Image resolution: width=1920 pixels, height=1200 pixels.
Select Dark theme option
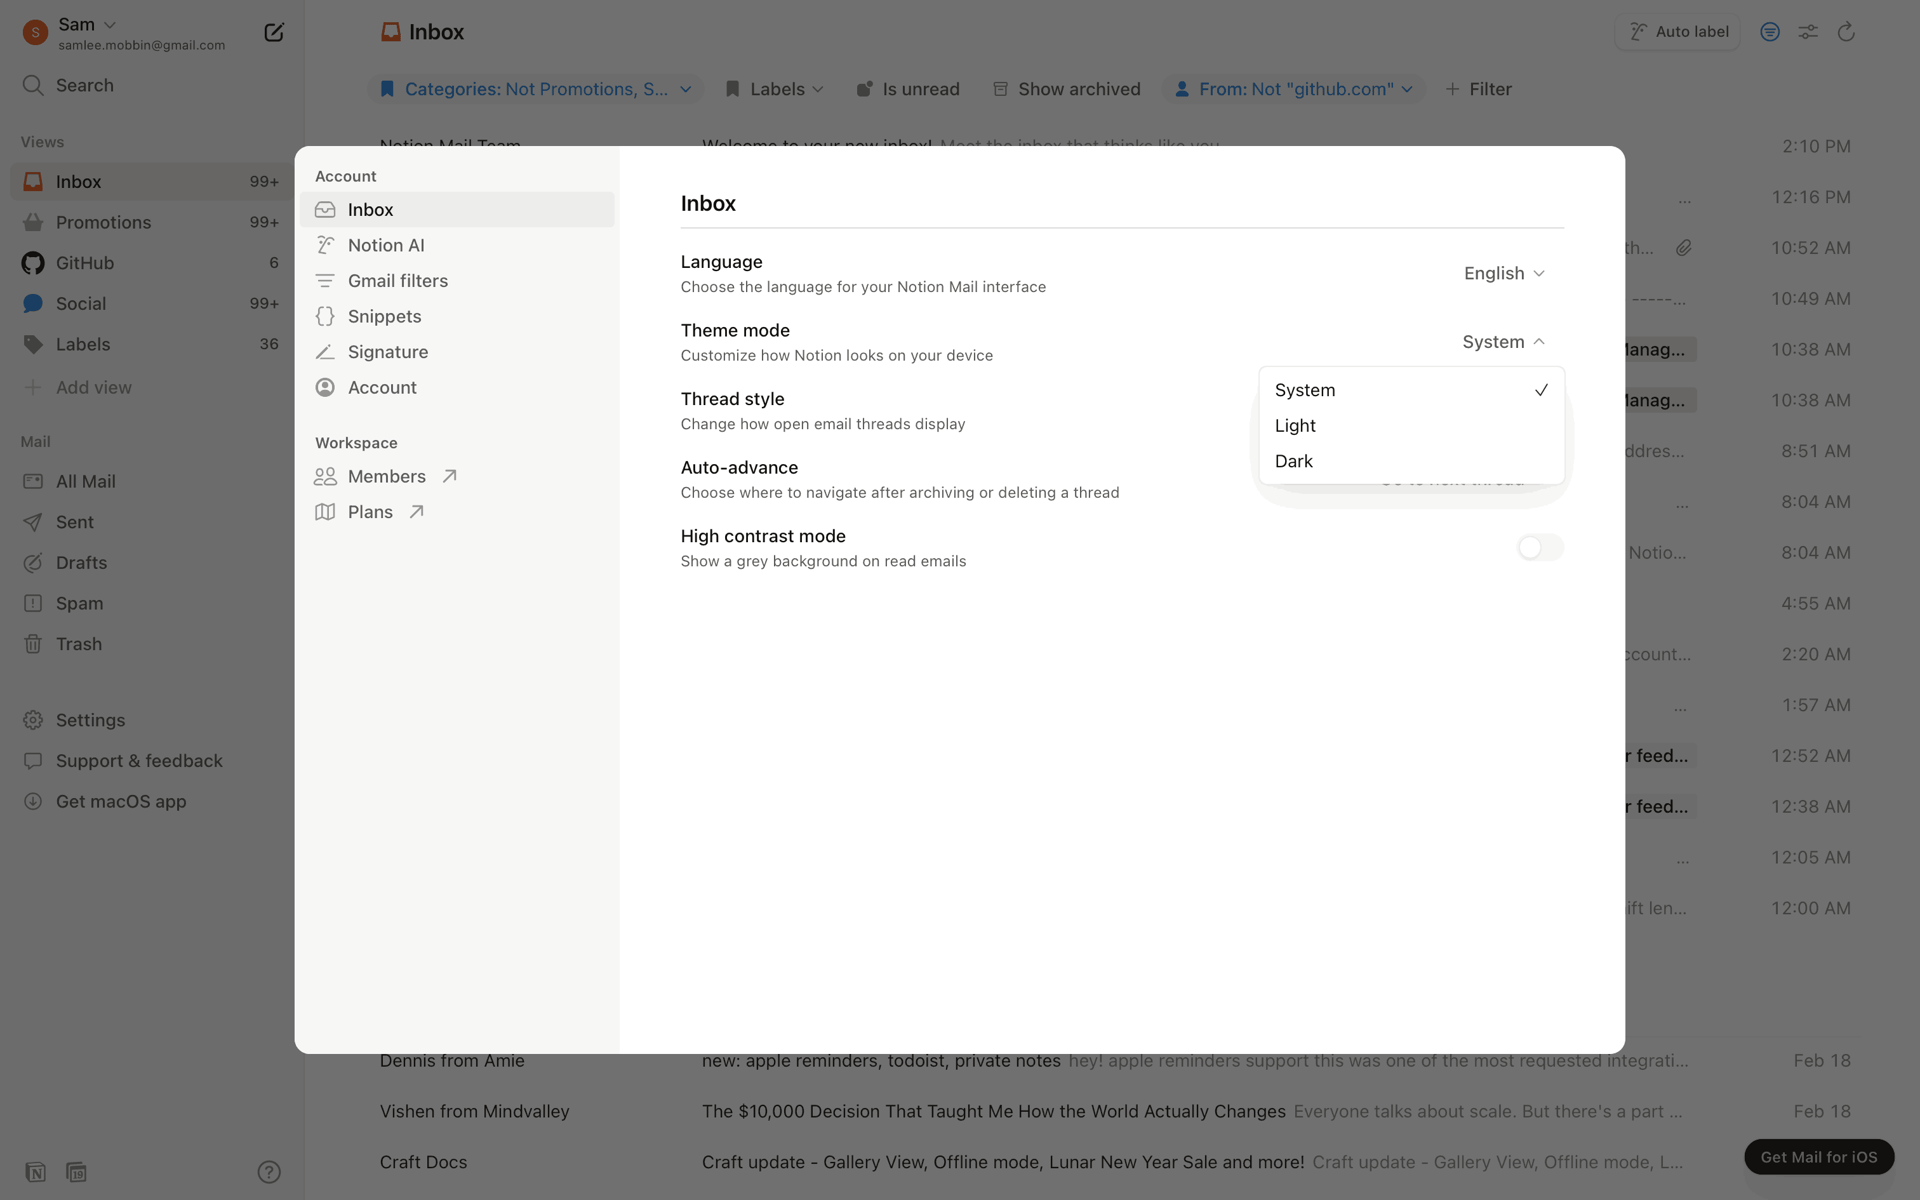tap(1411, 461)
